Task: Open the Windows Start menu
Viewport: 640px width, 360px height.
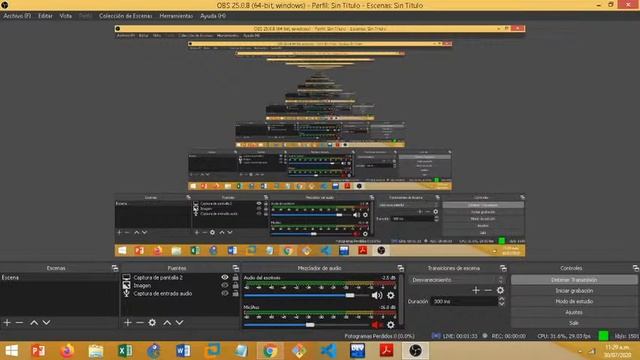Action: 12,351
